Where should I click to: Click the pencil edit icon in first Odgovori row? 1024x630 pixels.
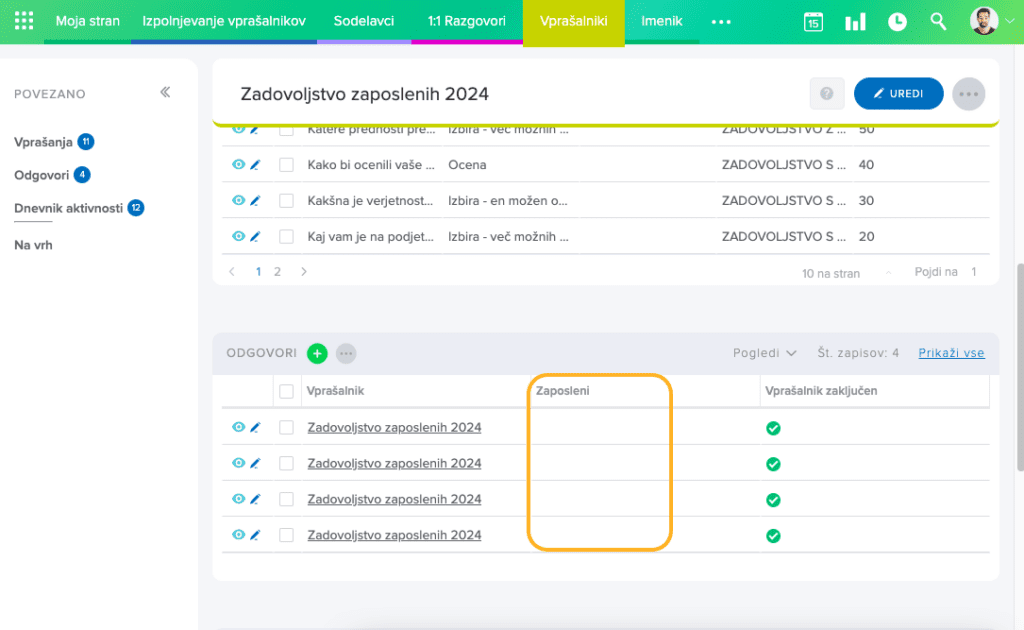[x=255, y=427]
